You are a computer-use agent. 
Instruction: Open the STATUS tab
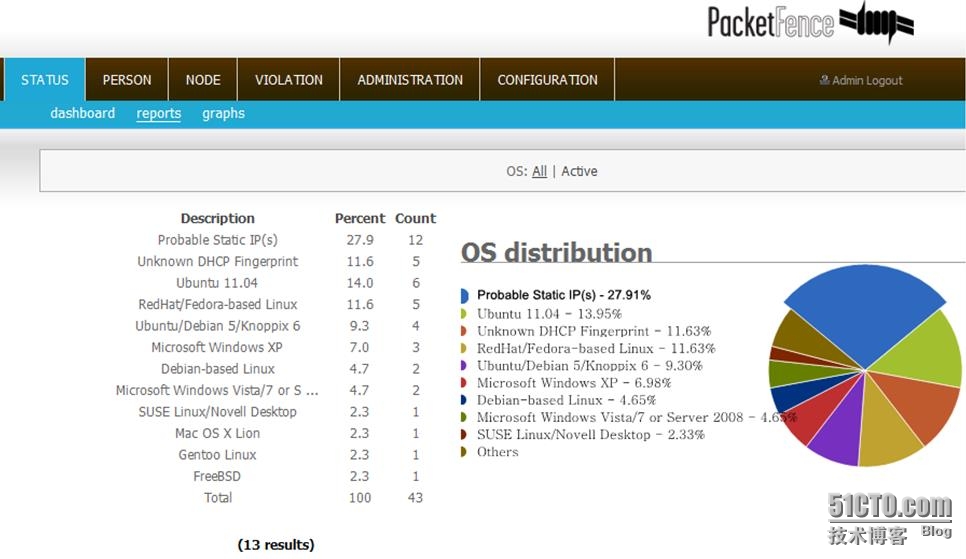[x=45, y=80]
